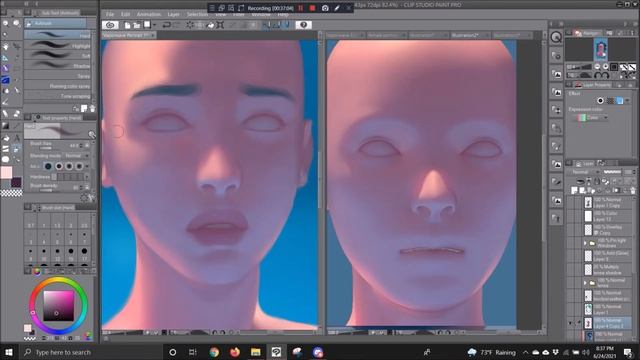Select the dark purple sub color swatch
Viewport: 640px width, 360px height.
coord(16,182)
